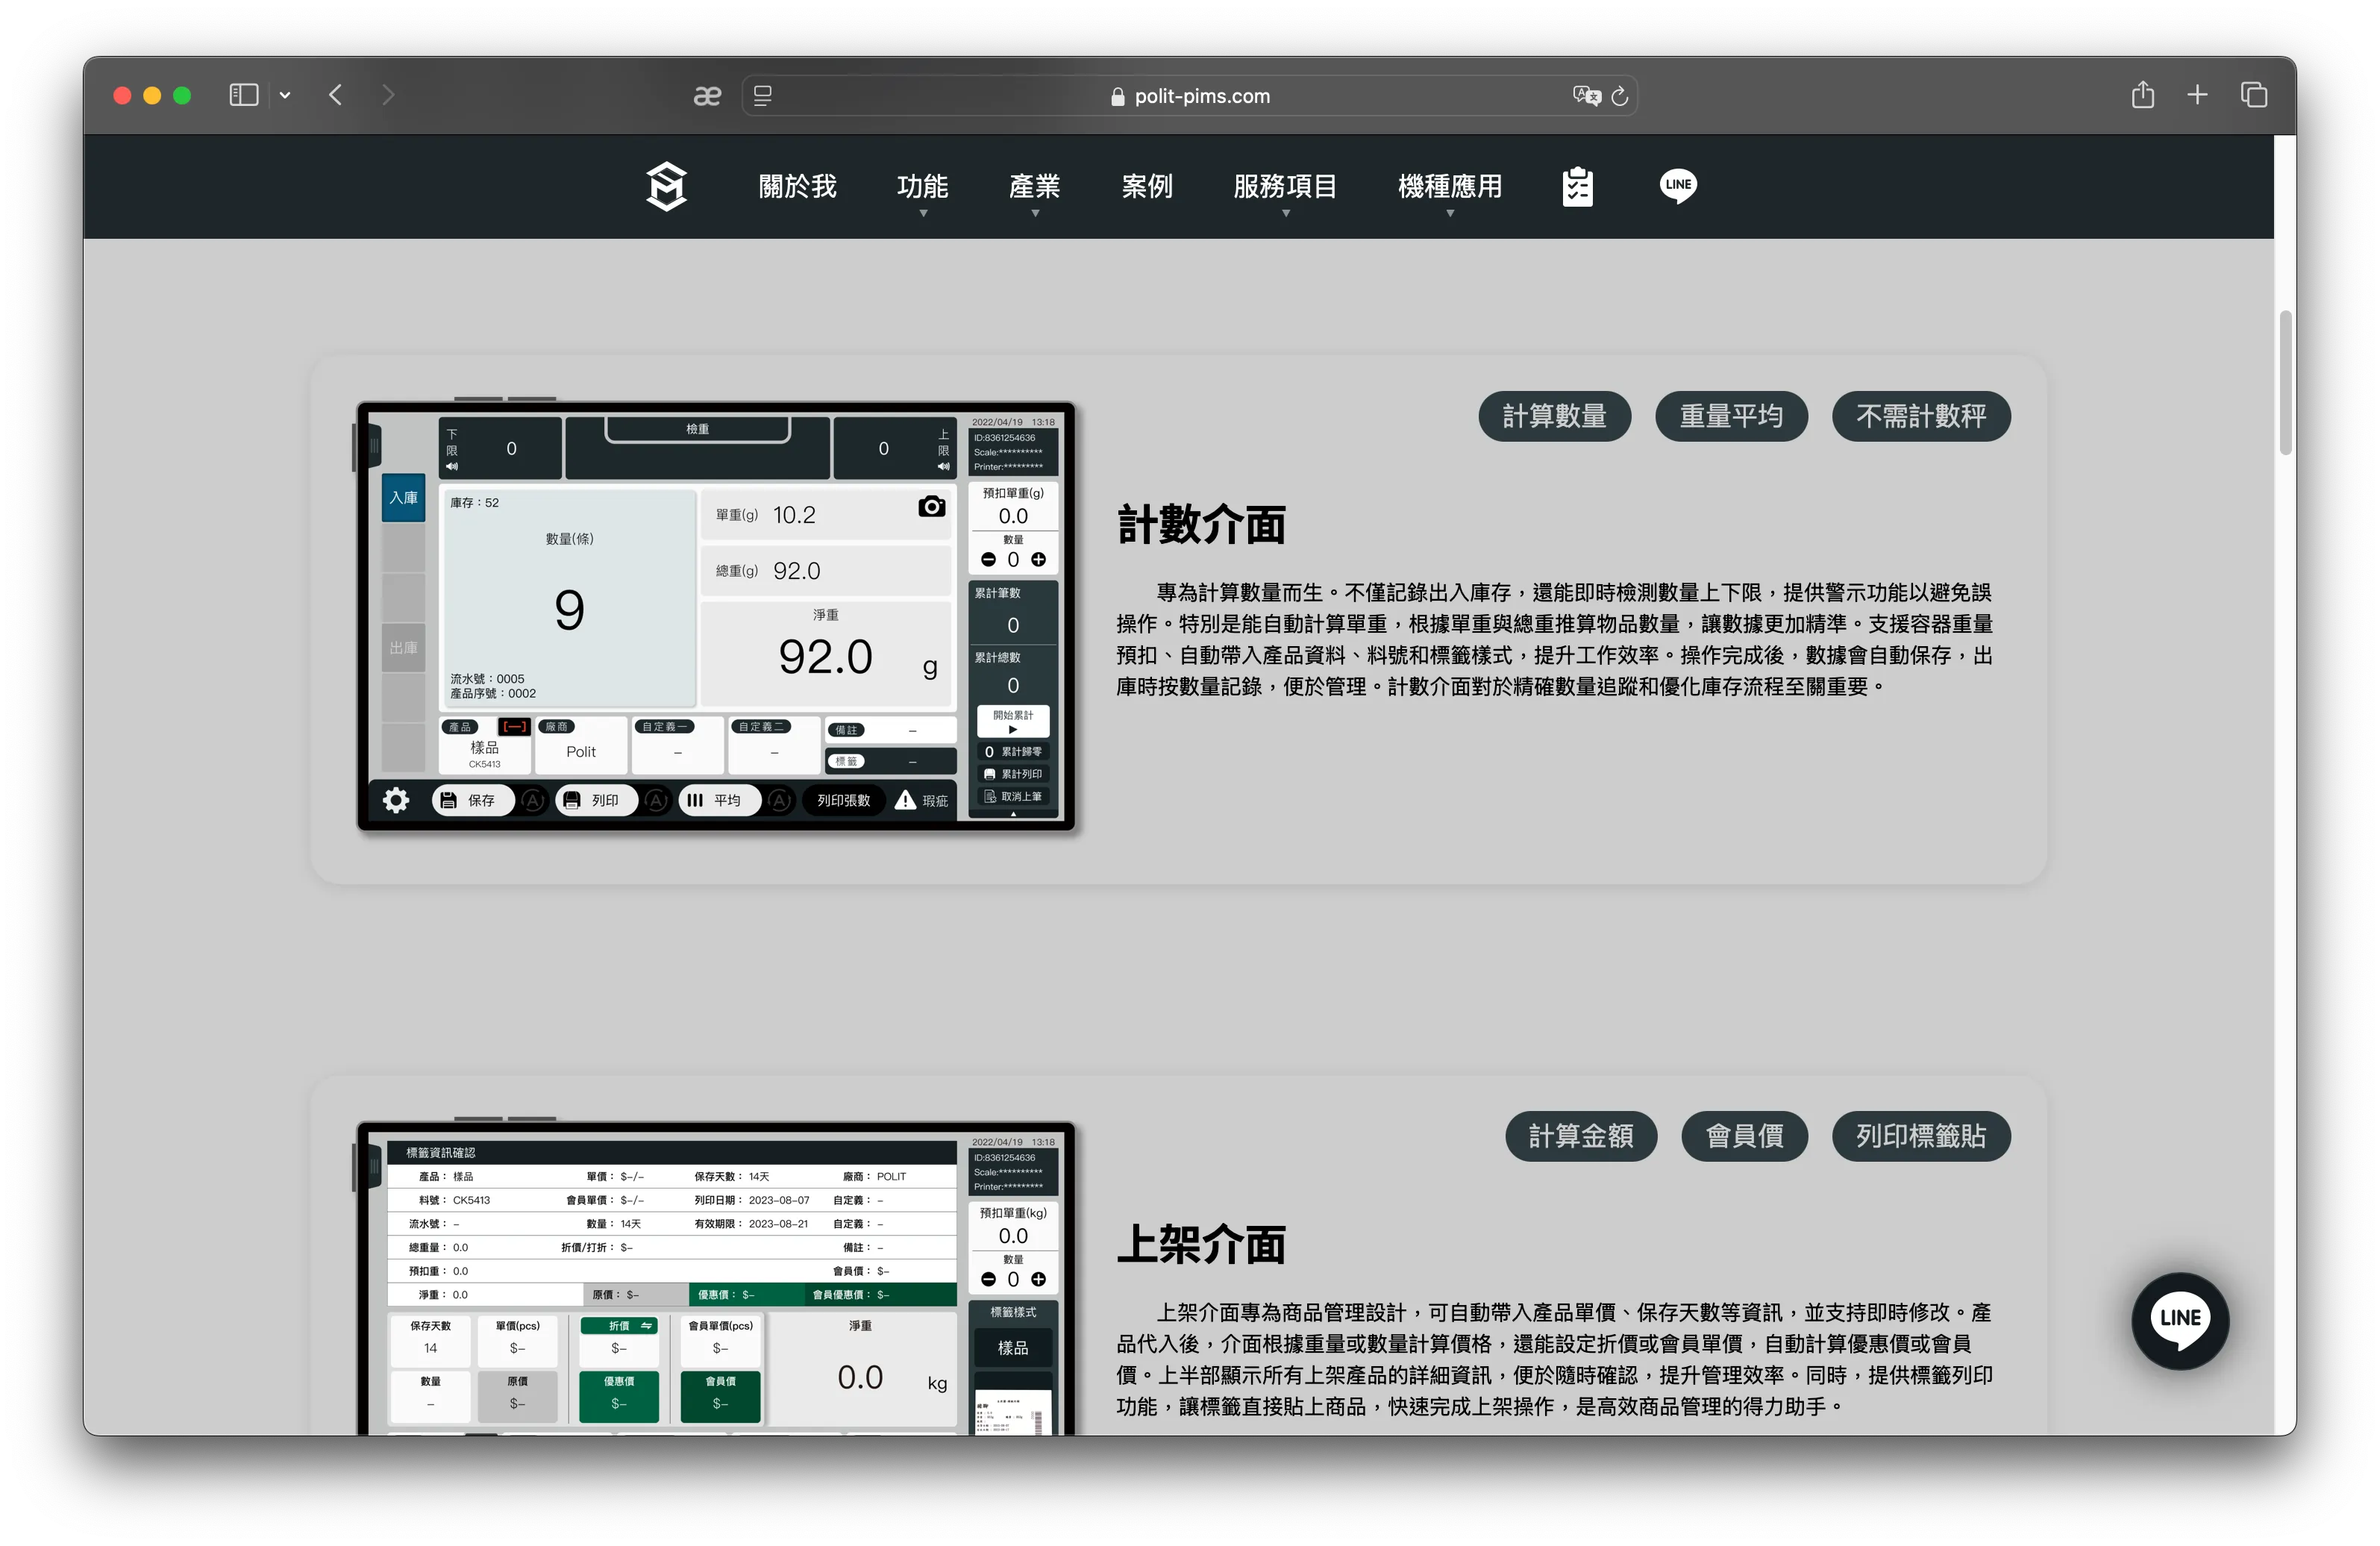Click the camera icon in counting screenshot

pos(931,507)
